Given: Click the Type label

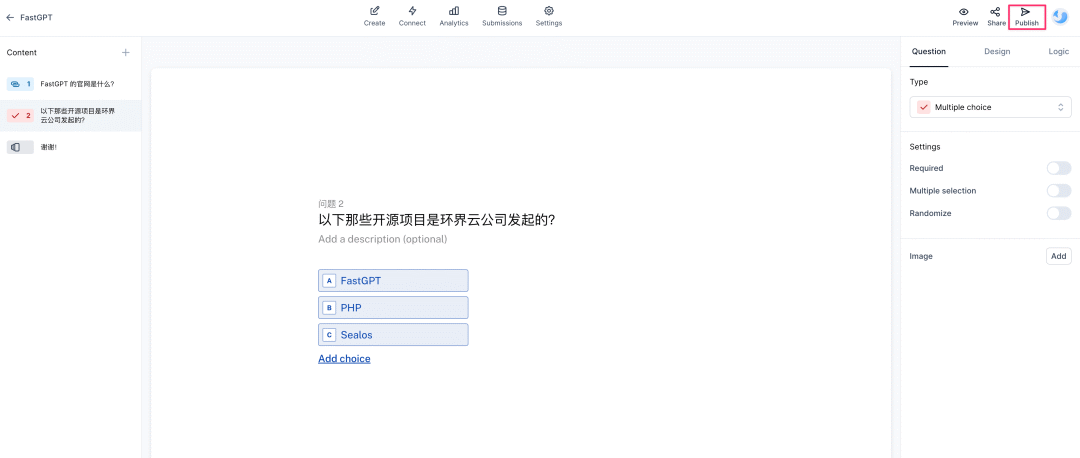Looking at the screenshot, I should pyautogui.click(x=919, y=82).
